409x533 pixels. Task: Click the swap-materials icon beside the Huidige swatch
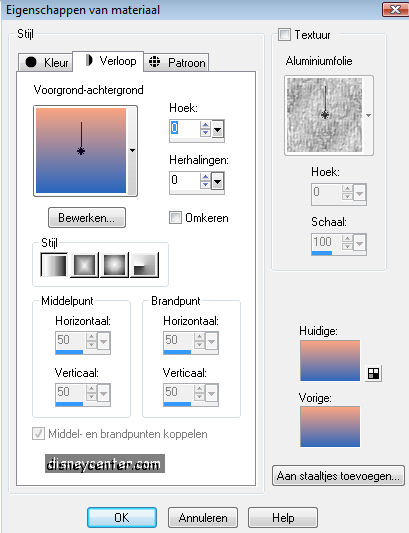(x=373, y=373)
